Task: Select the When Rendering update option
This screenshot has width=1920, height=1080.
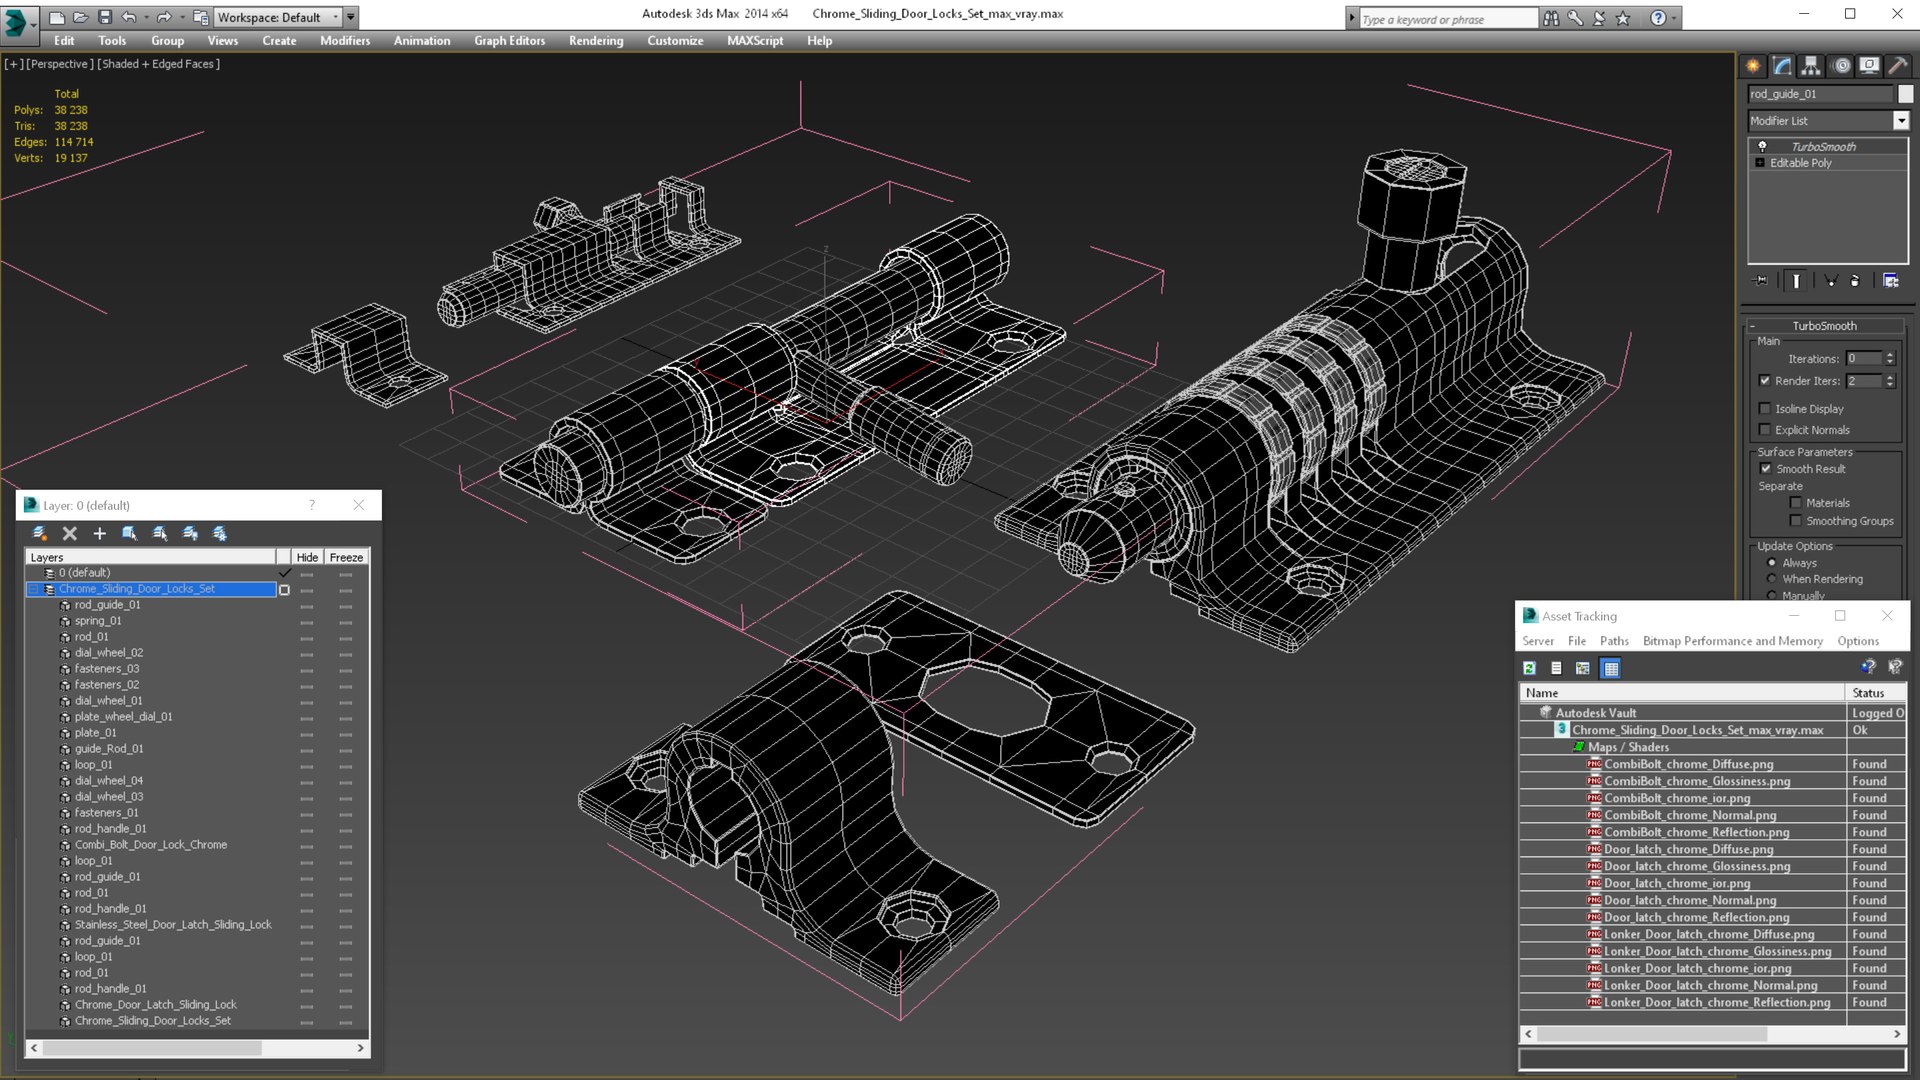Action: point(1772,579)
